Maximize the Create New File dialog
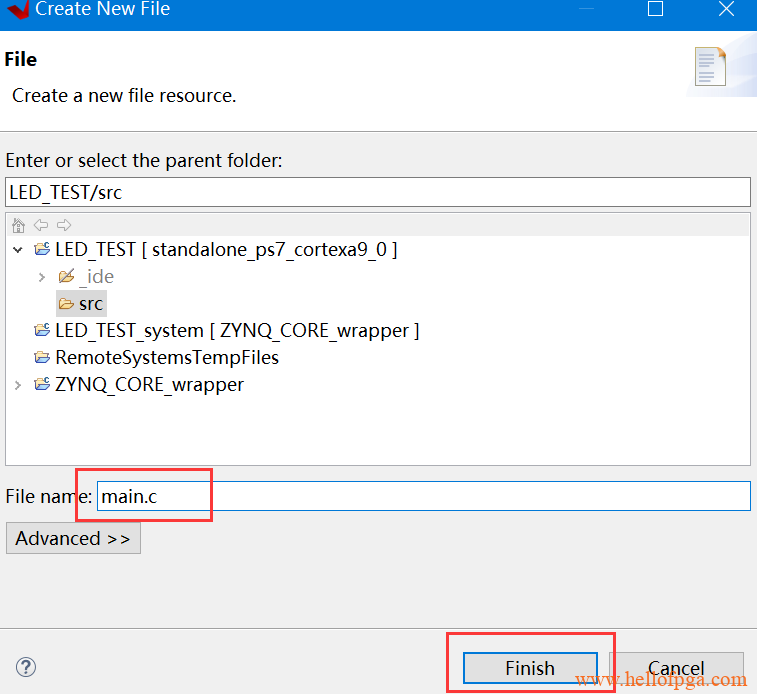757x694 pixels. [655, 9]
